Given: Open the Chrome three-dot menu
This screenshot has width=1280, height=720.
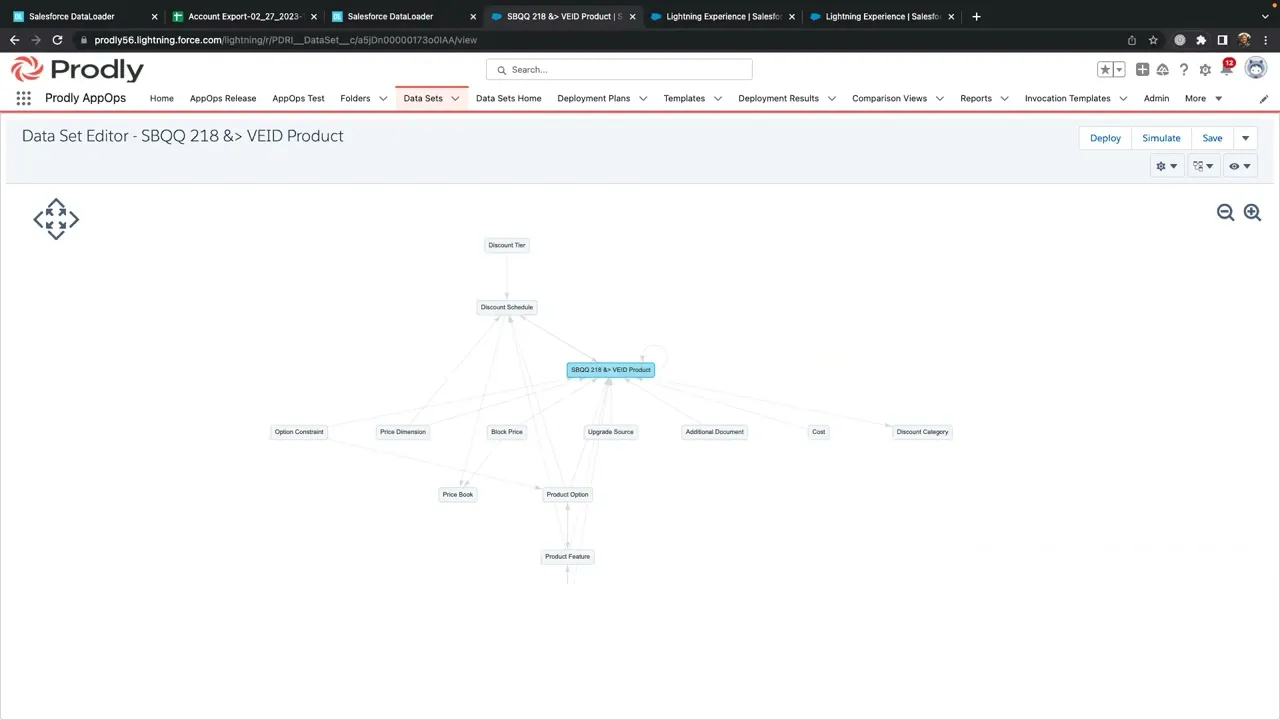Looking at the screenshot, I should click(1266, 40).
